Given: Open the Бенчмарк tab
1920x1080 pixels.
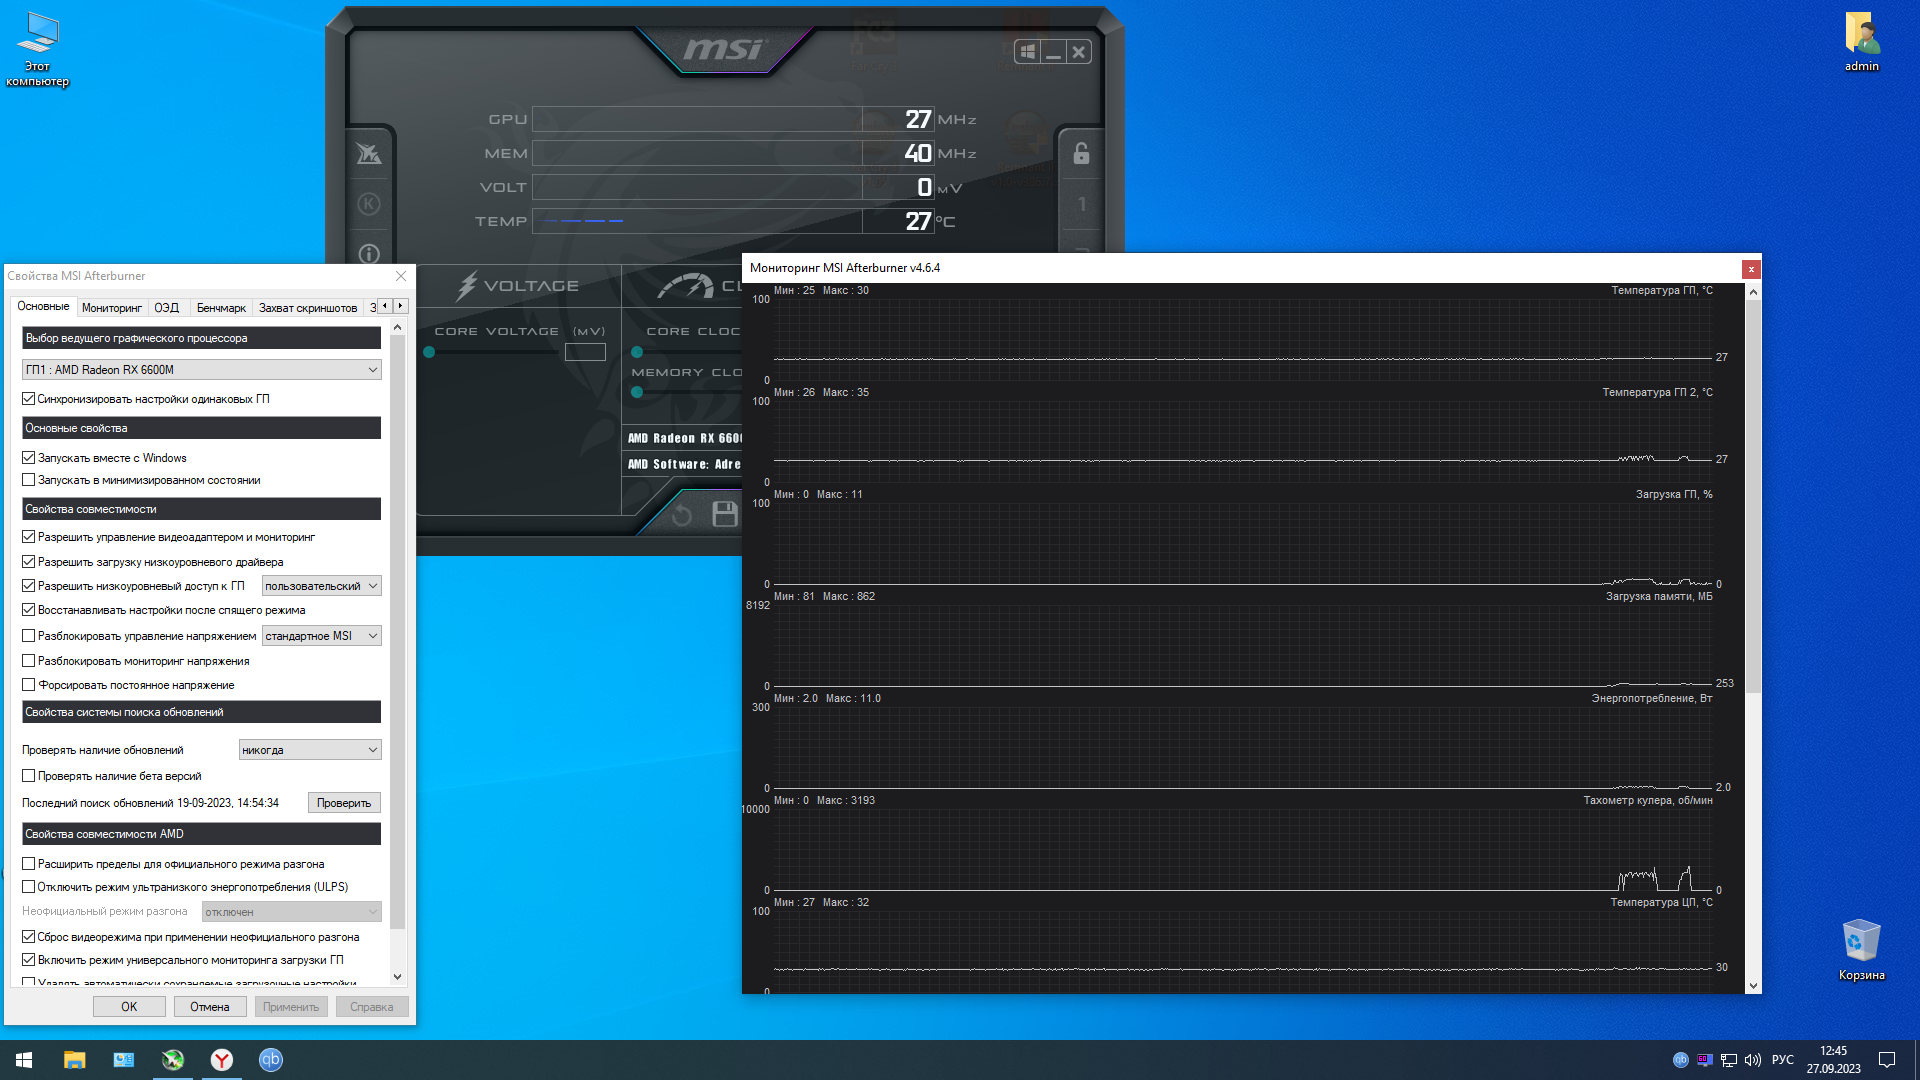Looking at the screenshot, I should coord(220,308).
